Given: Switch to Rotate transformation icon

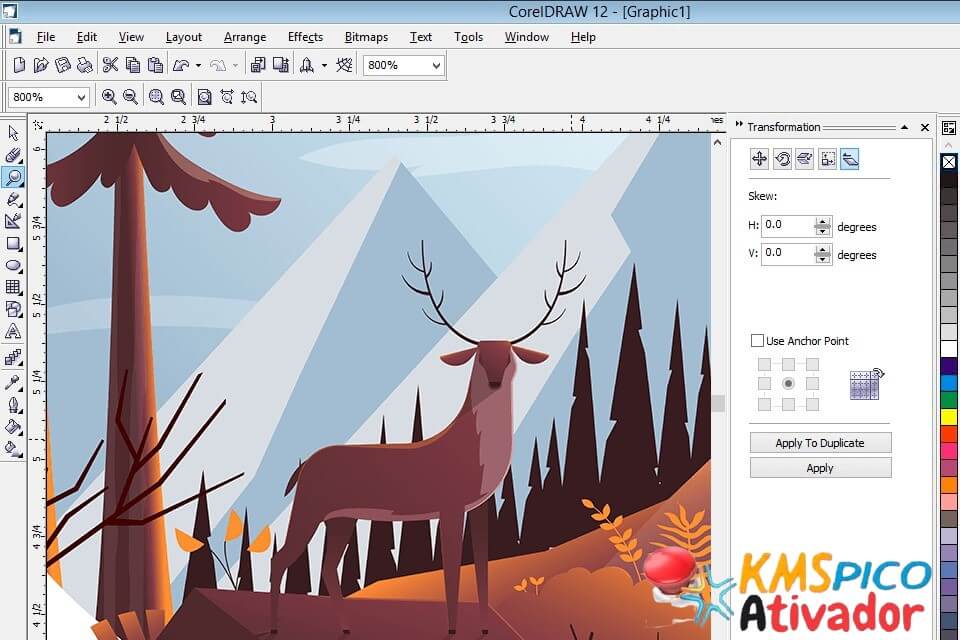Looking at the screenshot, I should (782, 159).
